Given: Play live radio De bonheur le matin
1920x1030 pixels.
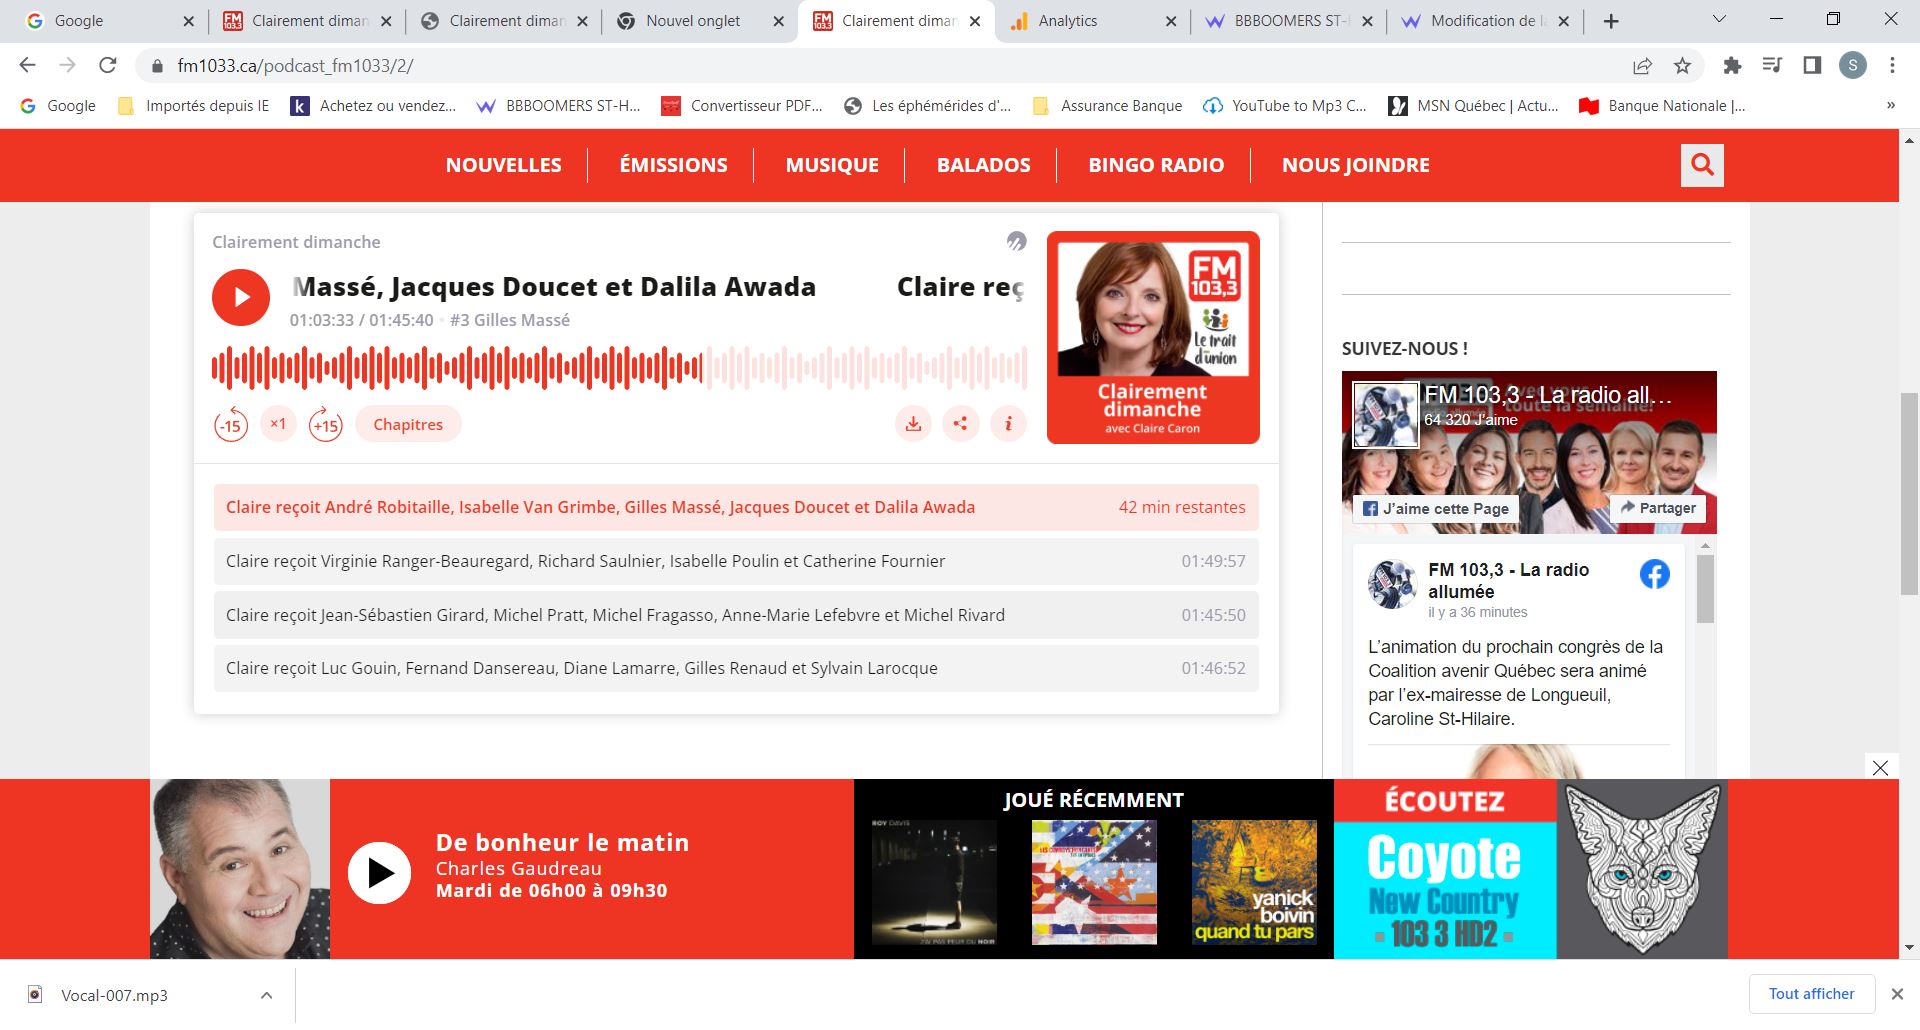Looking at the screenshot, I should coord(379,873).
